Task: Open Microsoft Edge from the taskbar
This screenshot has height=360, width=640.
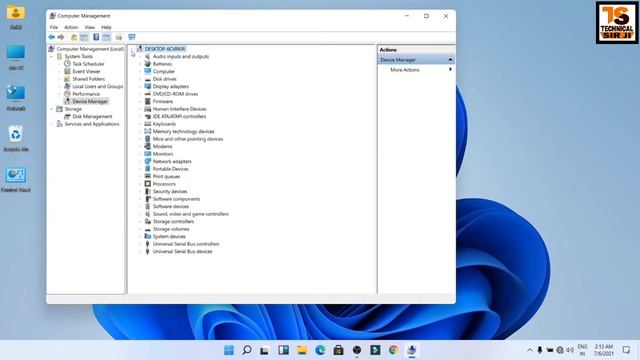Action: [320, 350]
